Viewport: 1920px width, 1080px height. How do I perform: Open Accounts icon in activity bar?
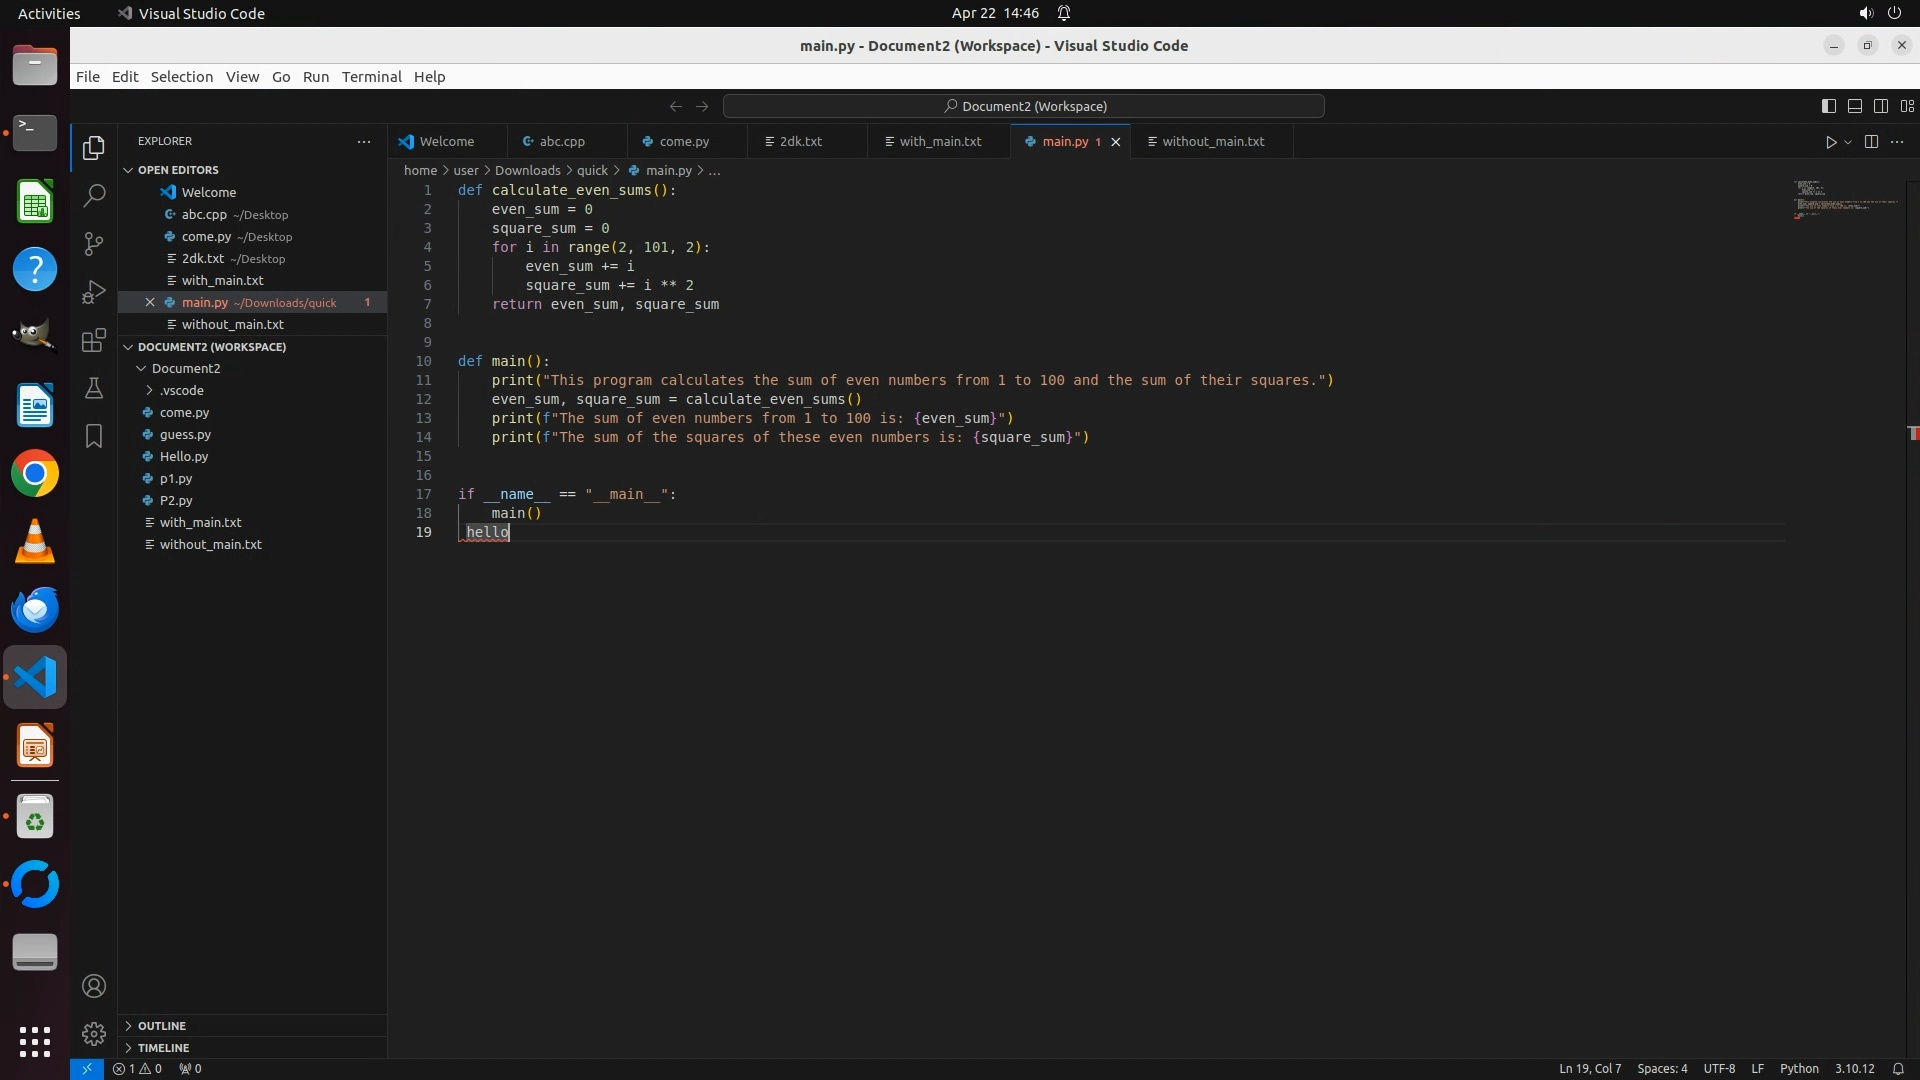pos(94,986)
